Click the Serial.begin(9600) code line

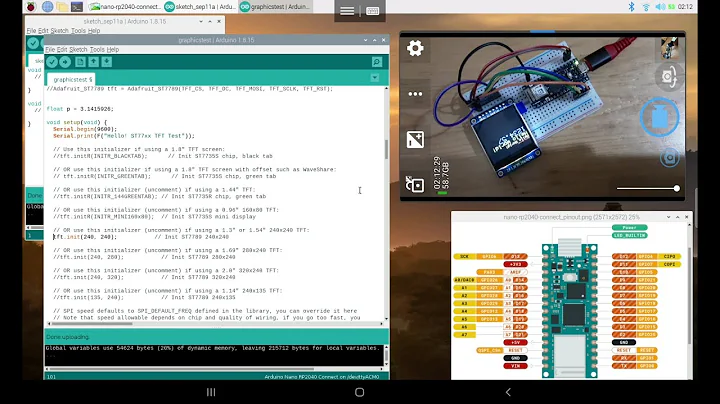click(x=85, y=129)
